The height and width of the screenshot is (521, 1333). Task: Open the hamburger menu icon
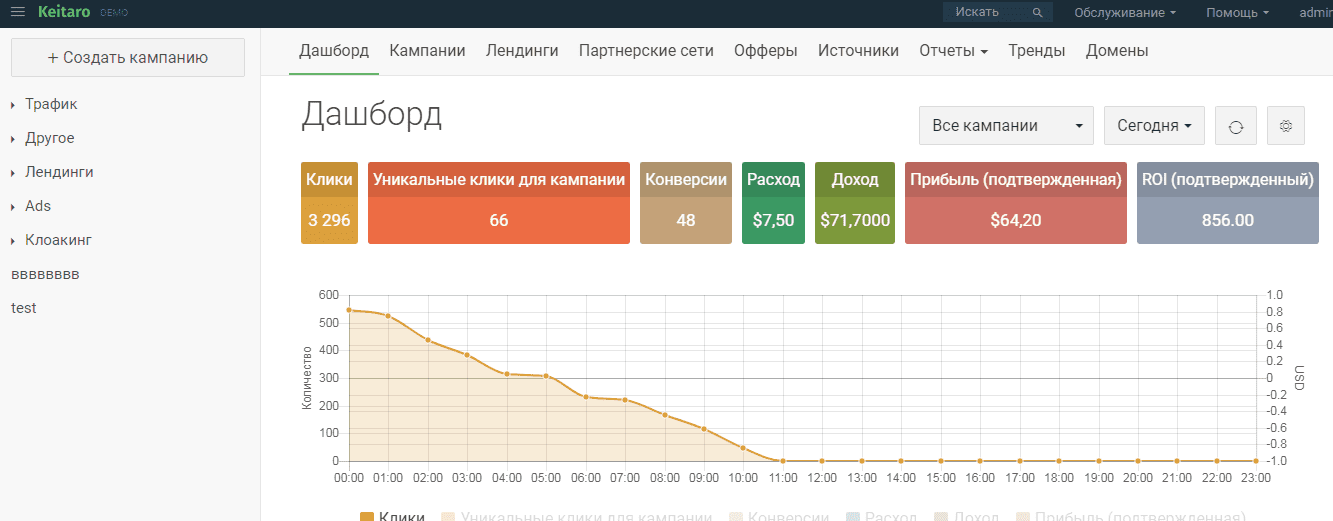tap(18, 12)
